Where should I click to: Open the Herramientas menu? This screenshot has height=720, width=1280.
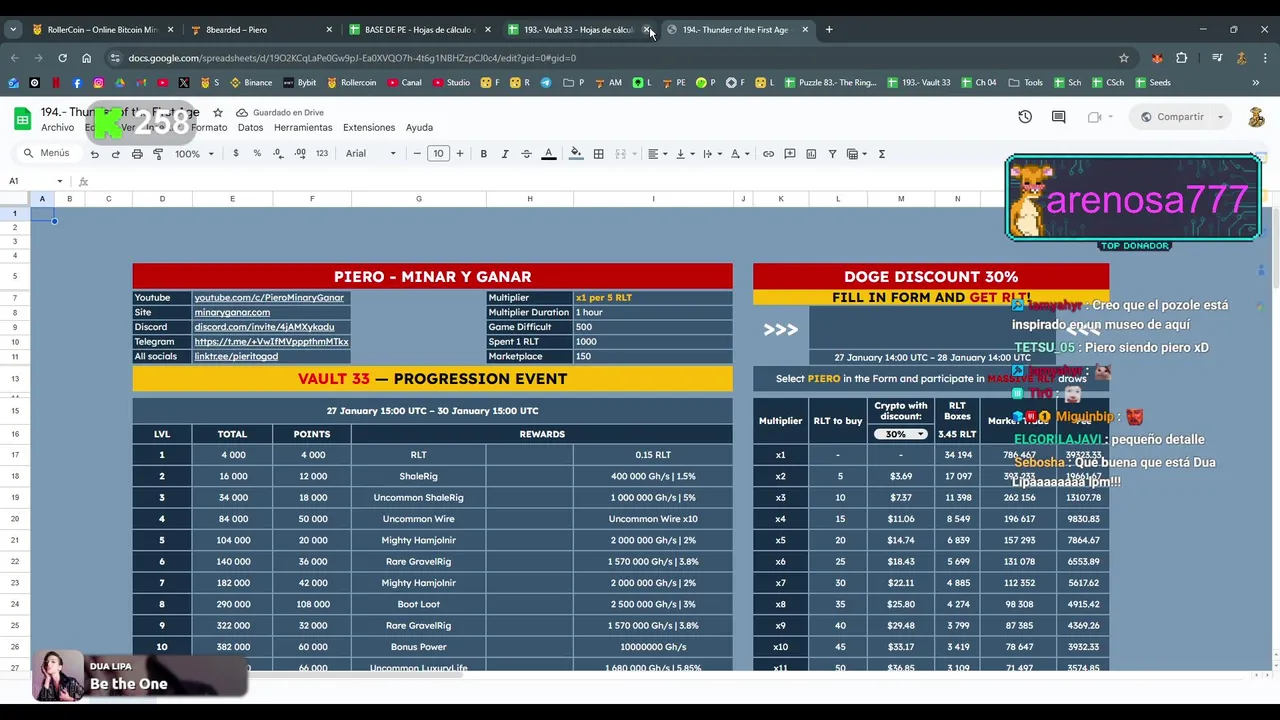[303, 128]
